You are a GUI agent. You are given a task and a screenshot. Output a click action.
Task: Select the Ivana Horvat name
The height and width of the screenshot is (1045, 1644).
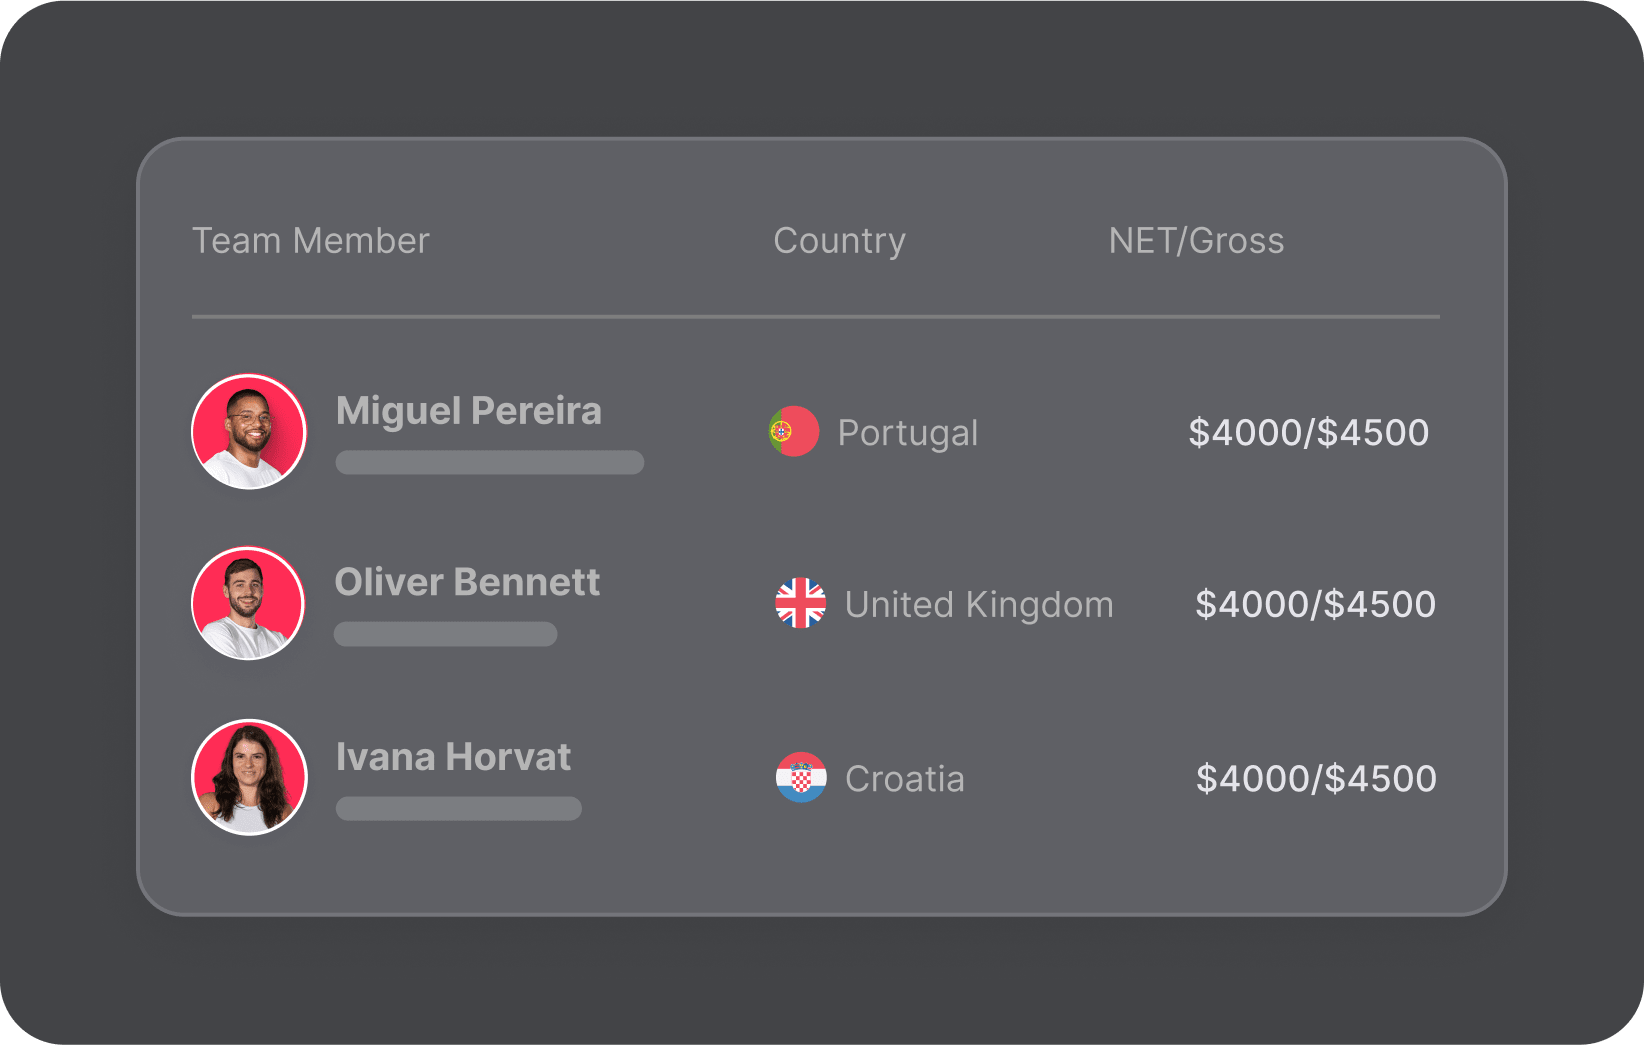[x=453, y=757]
